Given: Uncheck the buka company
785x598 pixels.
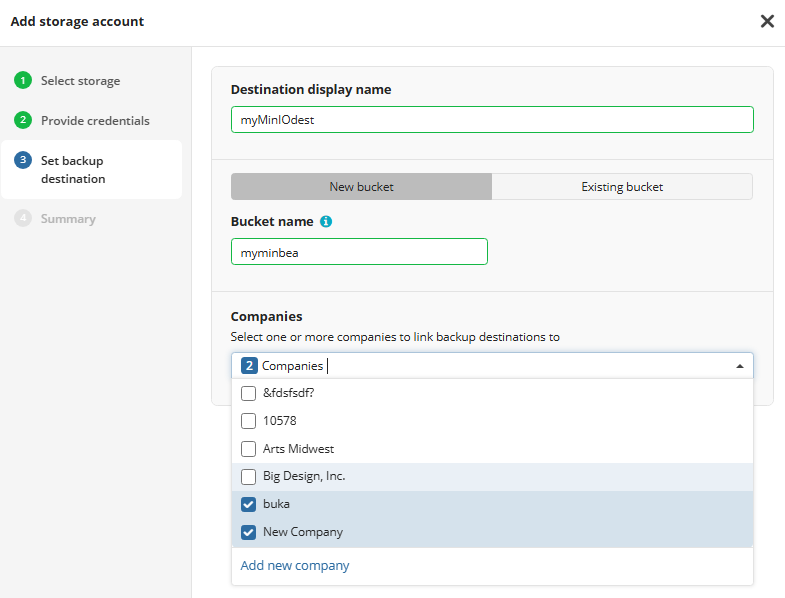Looking at the screenshot, I should point(249,504).
